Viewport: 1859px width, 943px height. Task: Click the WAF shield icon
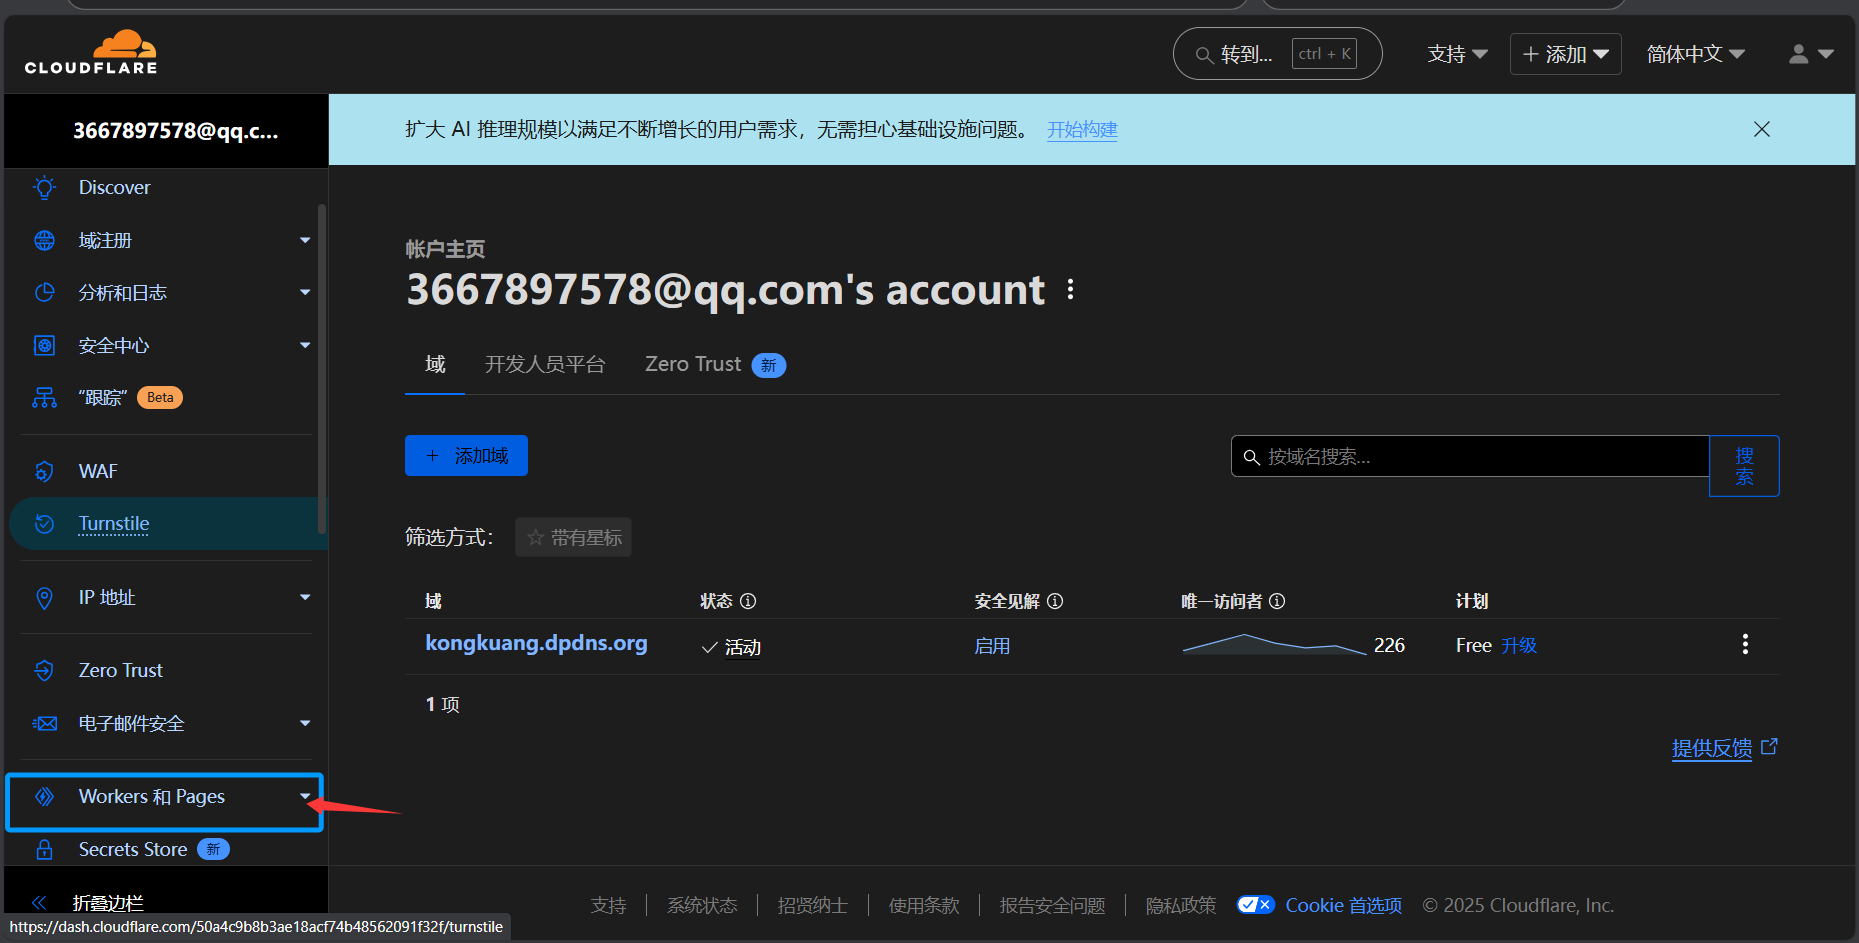44,471
